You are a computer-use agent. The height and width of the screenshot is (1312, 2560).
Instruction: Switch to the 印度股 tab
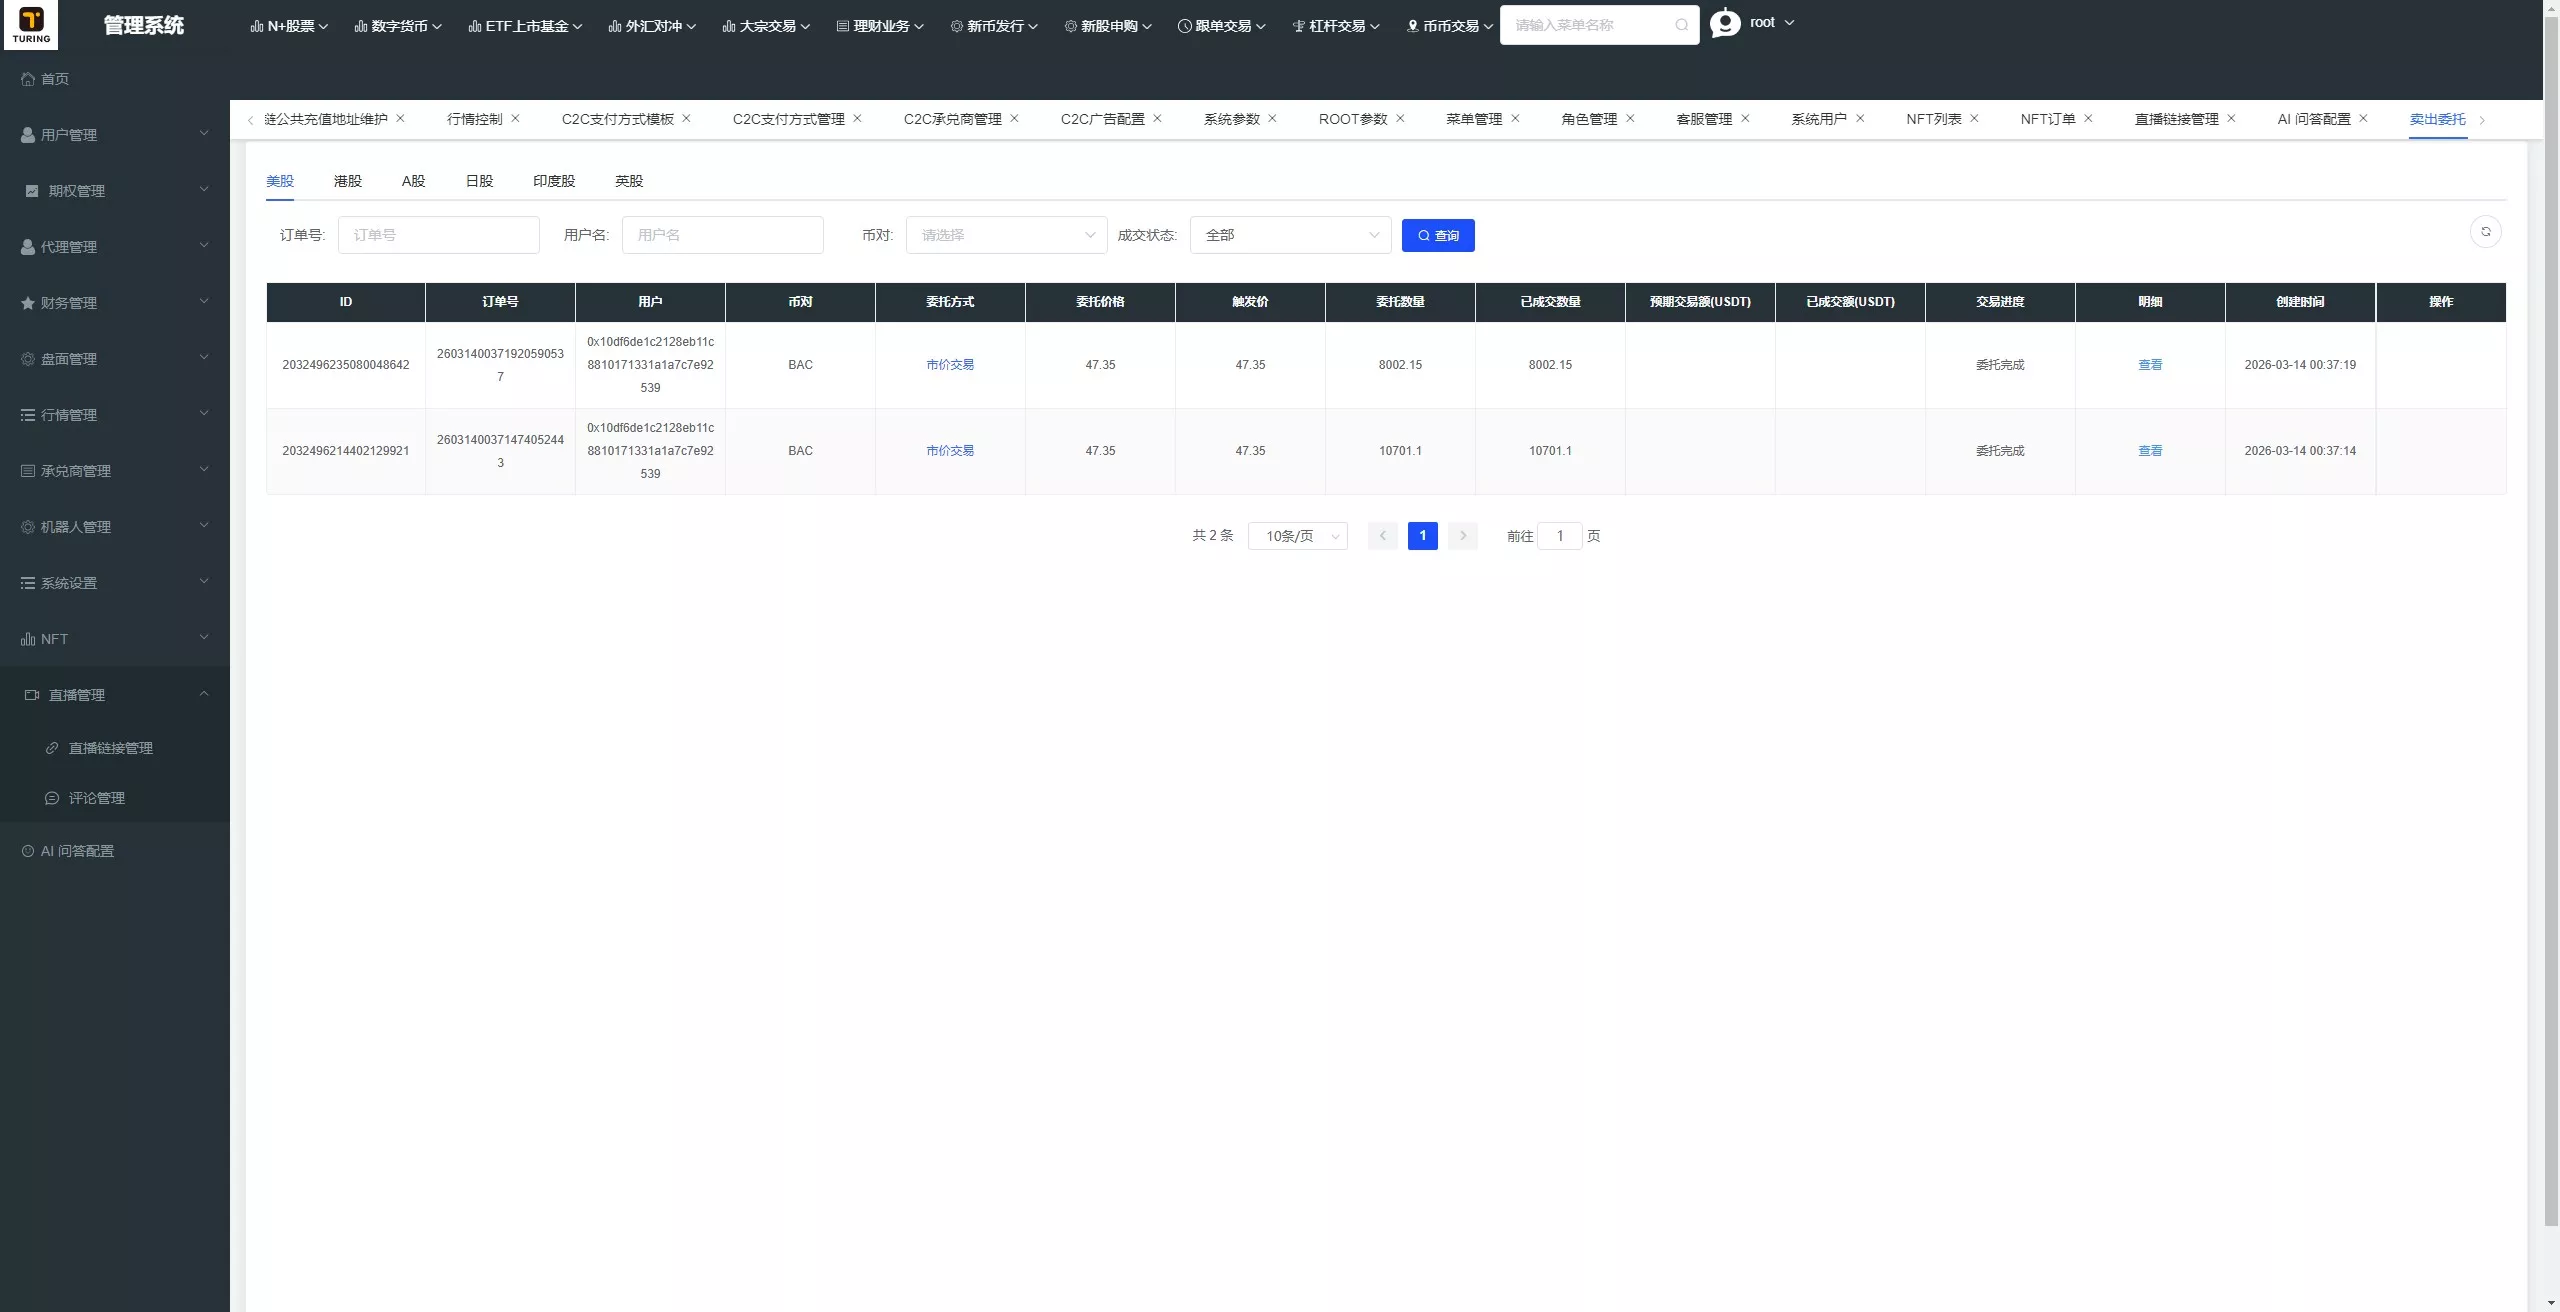[x=554, y=181]
